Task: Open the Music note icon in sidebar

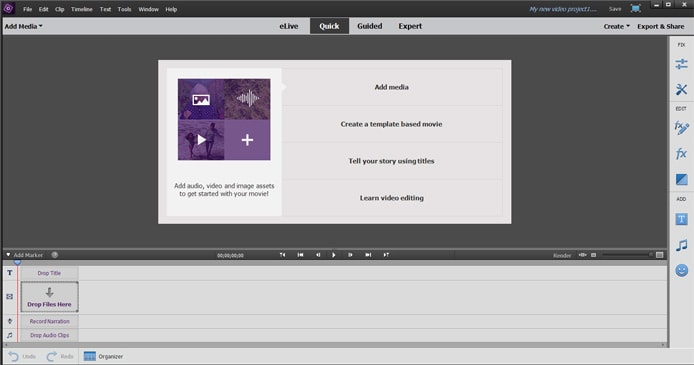Action: click(682, 245)
